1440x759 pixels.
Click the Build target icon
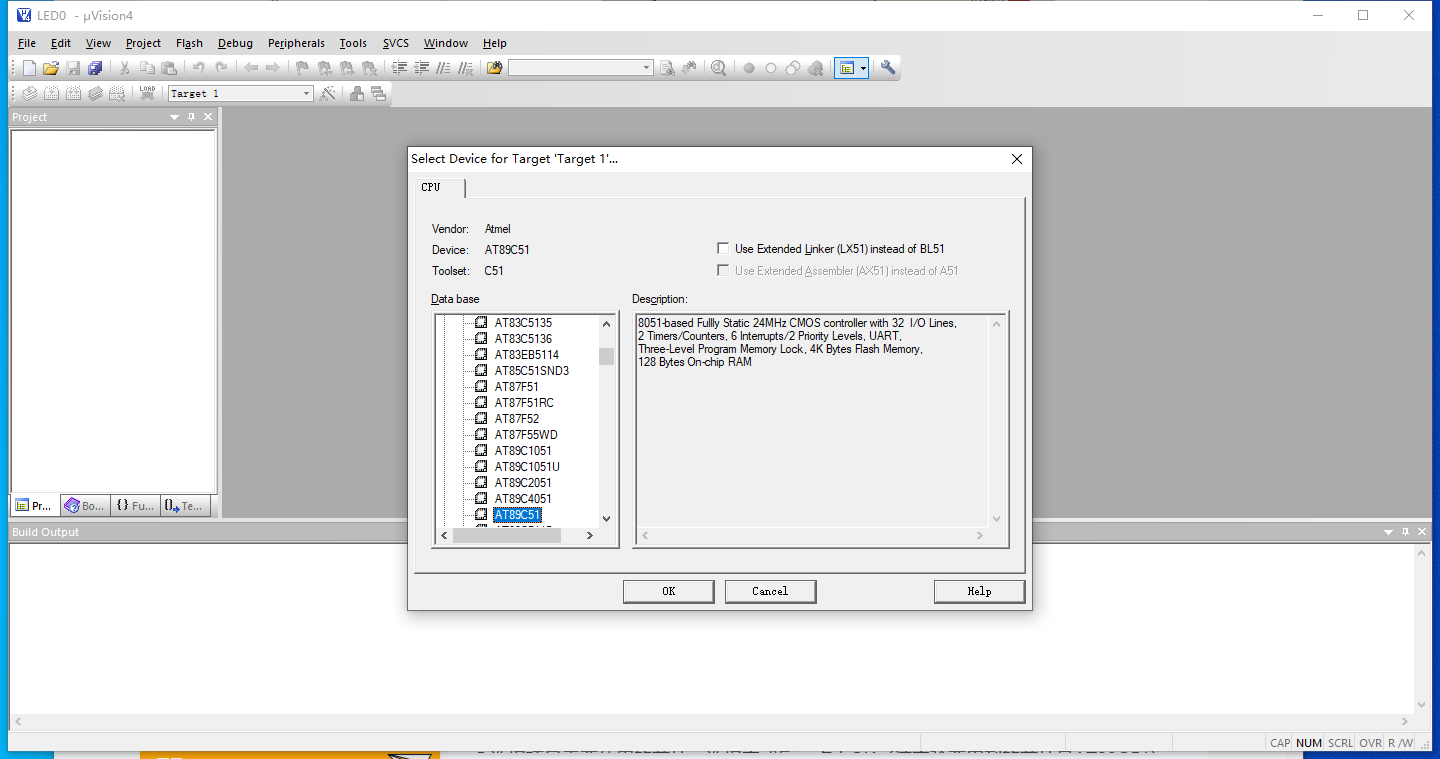[x=51, y=93]
